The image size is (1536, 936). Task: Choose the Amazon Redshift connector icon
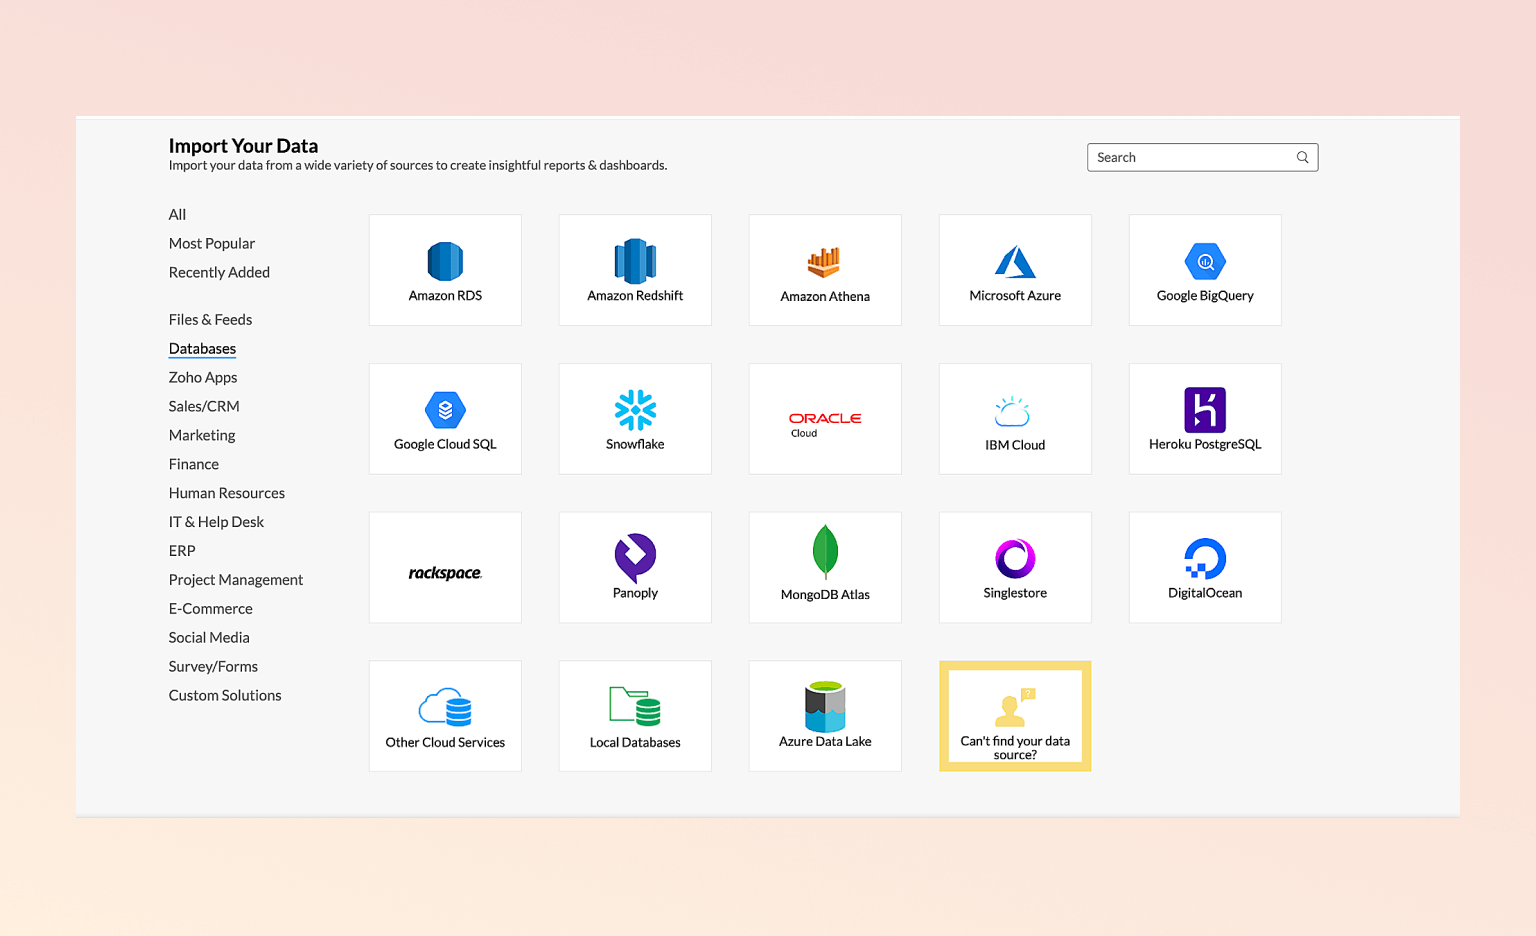635,262
